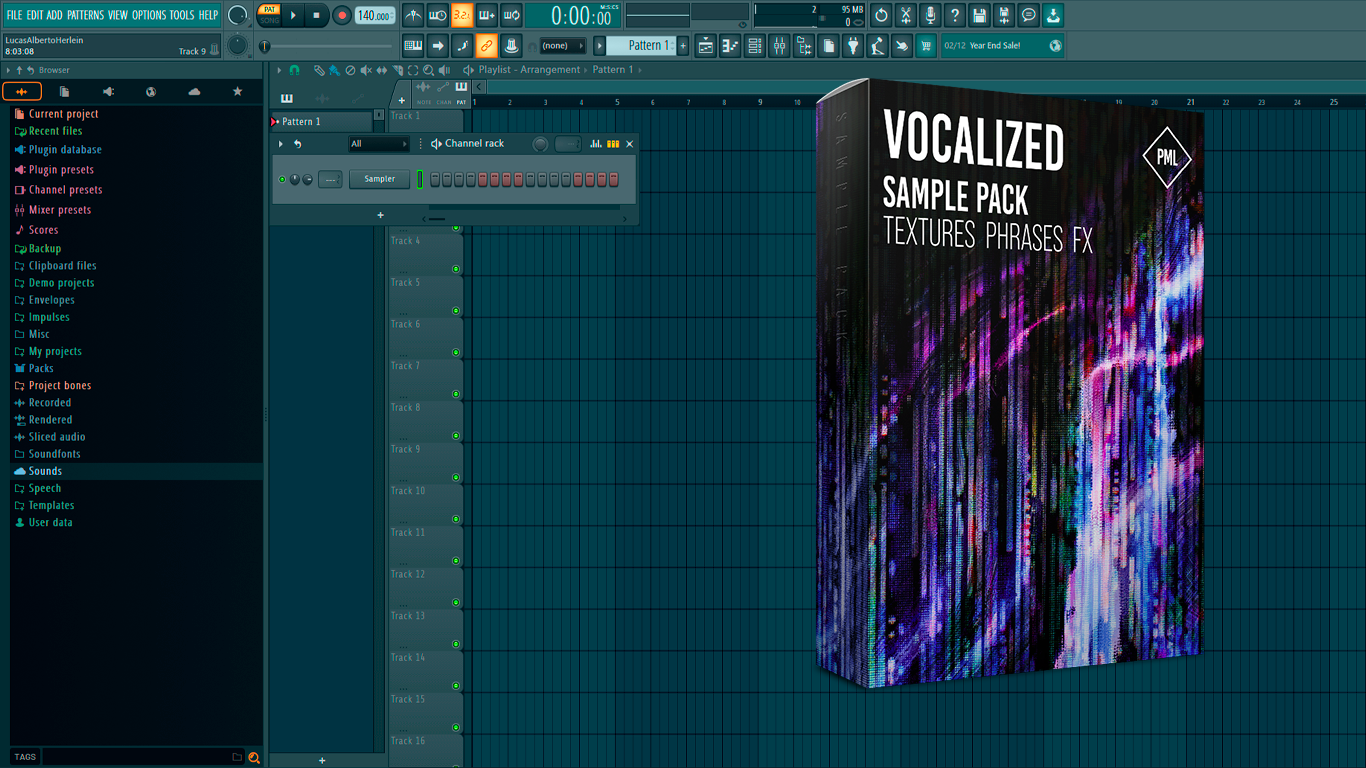The width and height of the screenshot is (1366, 768).
Task: Open the Channel rack graph editor icon
Action: pos(596,144)
